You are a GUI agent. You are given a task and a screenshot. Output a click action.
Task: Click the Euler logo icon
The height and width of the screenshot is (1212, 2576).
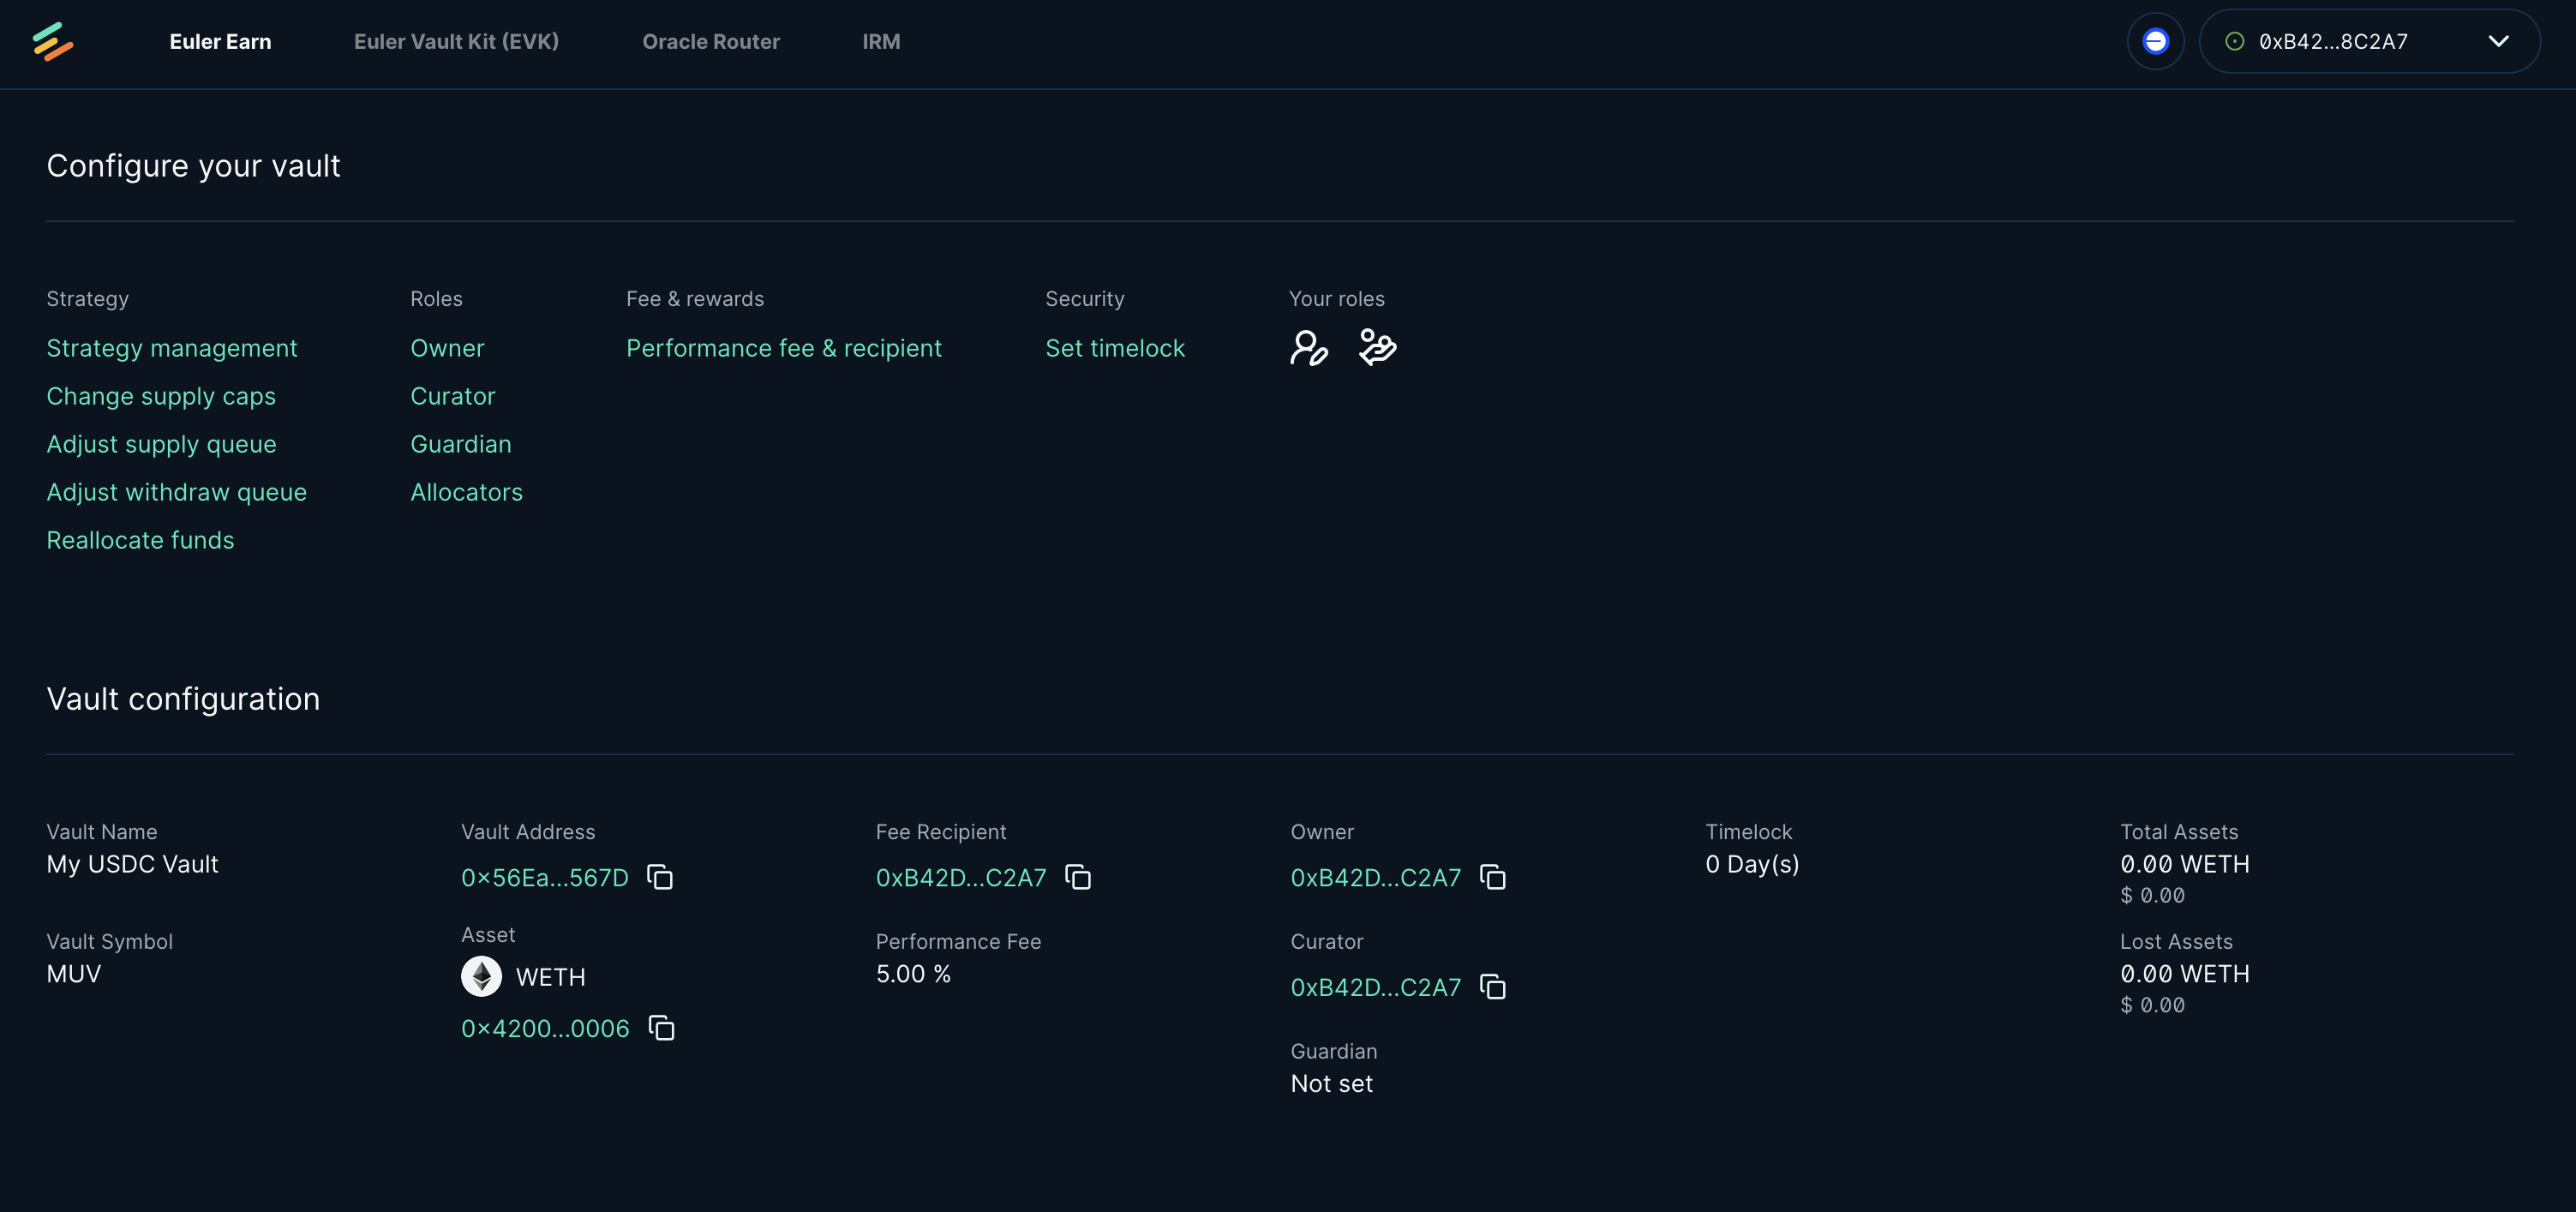pyautogui.click(x=53, y=41)
